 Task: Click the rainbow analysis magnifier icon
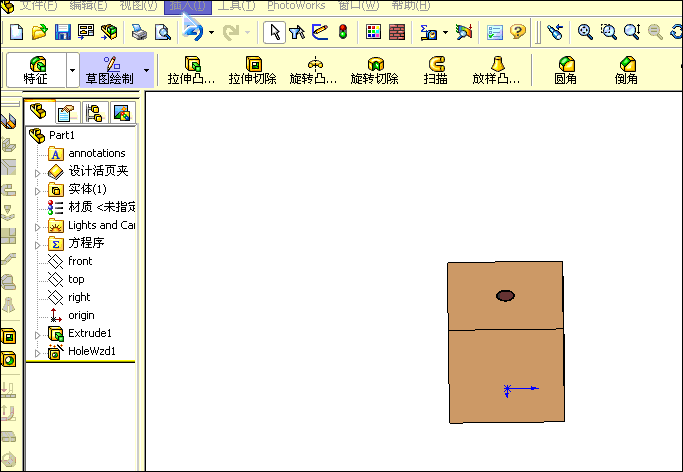pyautogui.click(x=464, y=32)
